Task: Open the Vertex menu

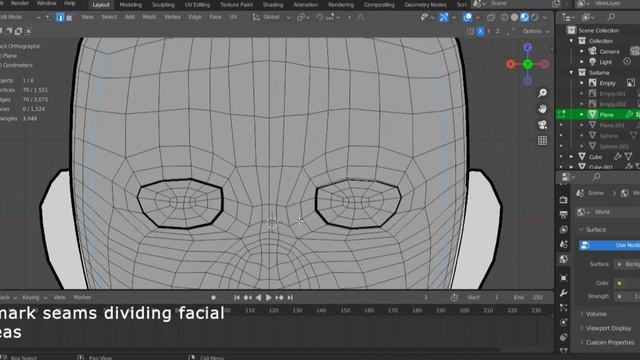Action: 172,17
